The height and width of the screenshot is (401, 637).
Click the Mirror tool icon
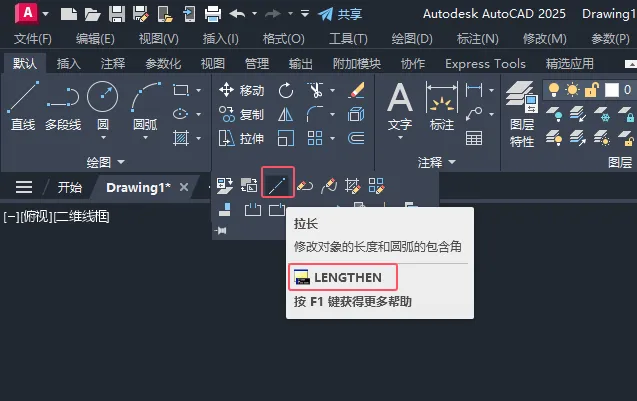click(286, 115)
